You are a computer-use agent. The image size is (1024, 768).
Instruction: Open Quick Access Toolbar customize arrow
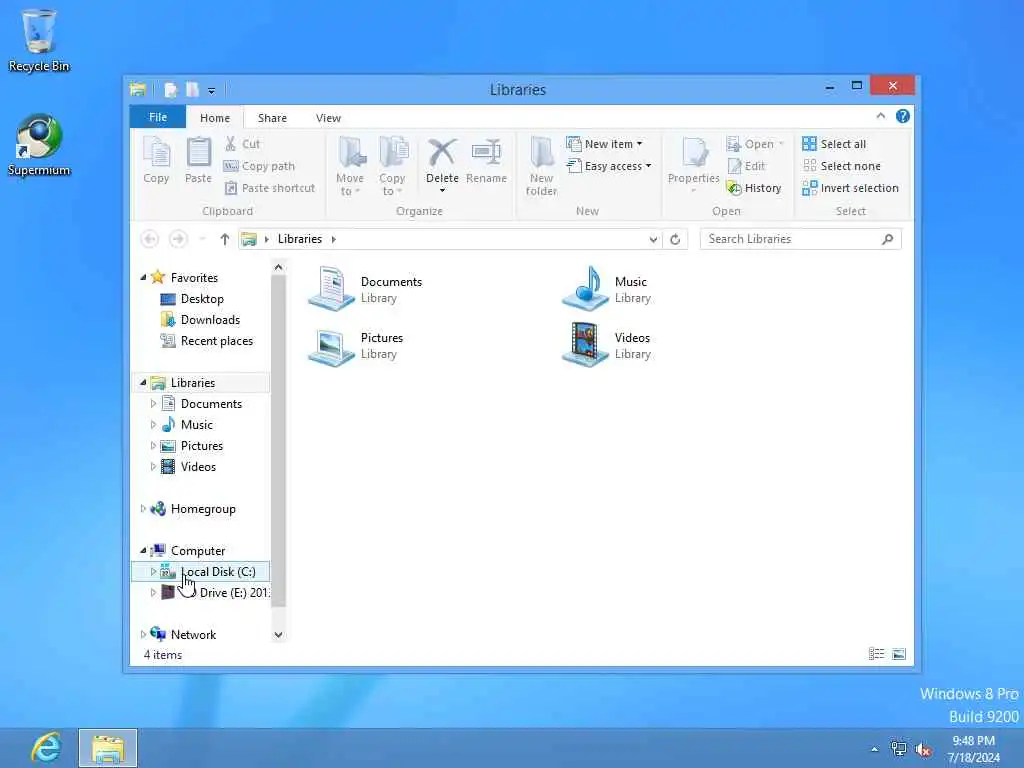pyautogui.click(x=212, y=90)
